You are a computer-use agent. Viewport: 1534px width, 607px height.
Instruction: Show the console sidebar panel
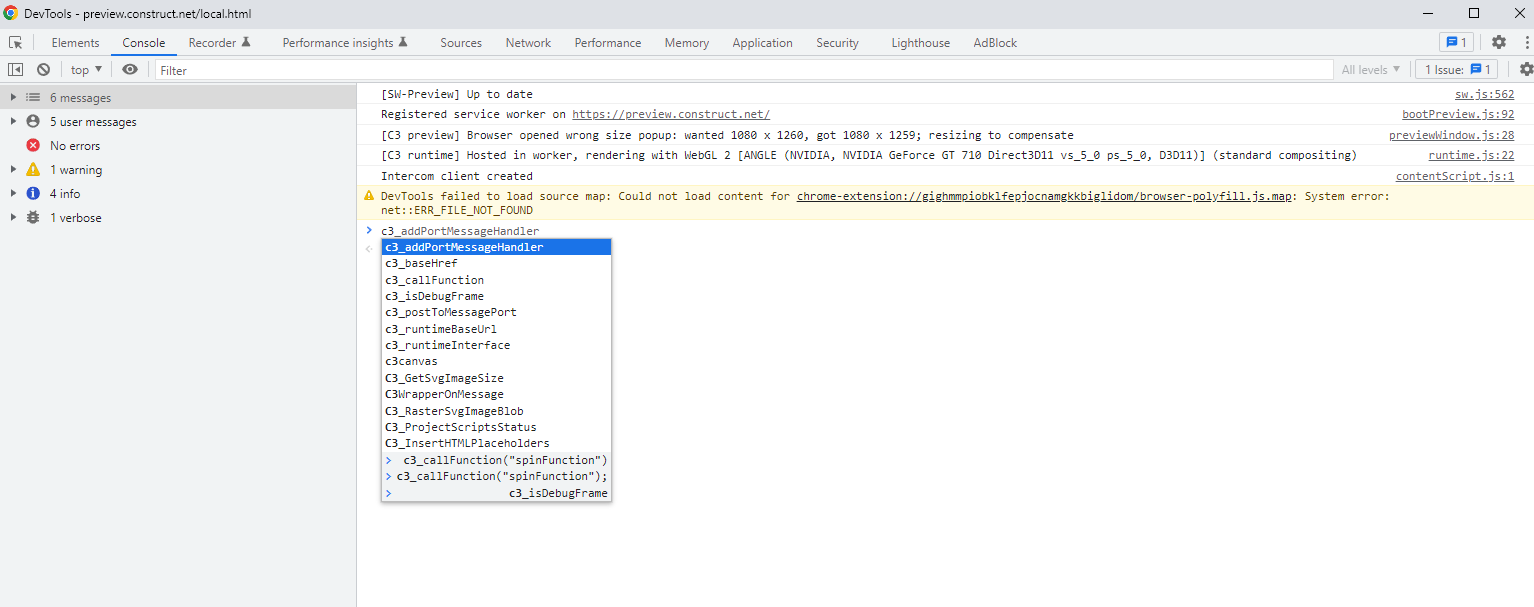coord(14,68)
